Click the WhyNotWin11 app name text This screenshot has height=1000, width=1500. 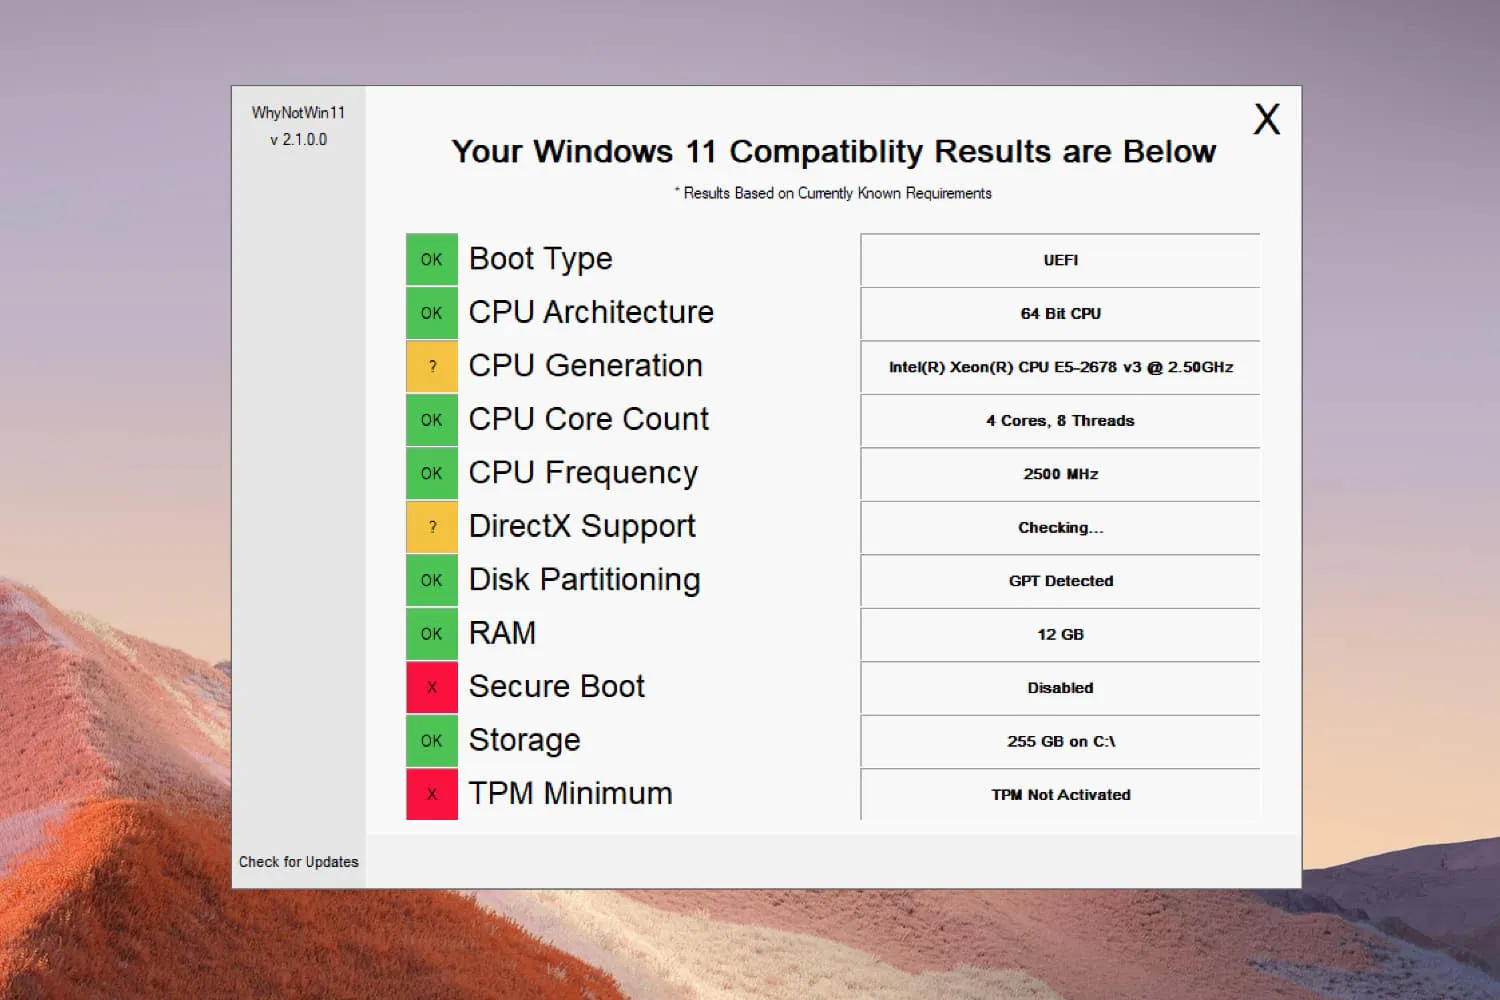click(x=298, y=113)
